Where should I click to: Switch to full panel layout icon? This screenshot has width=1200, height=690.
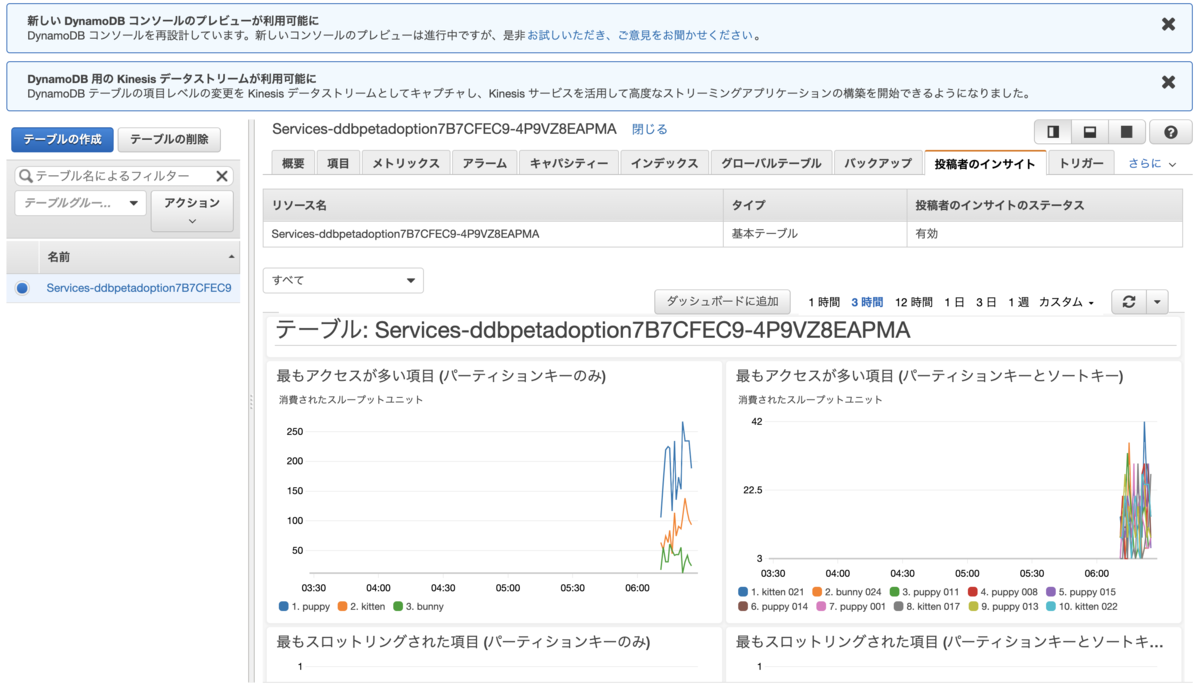coord(1126,132)
